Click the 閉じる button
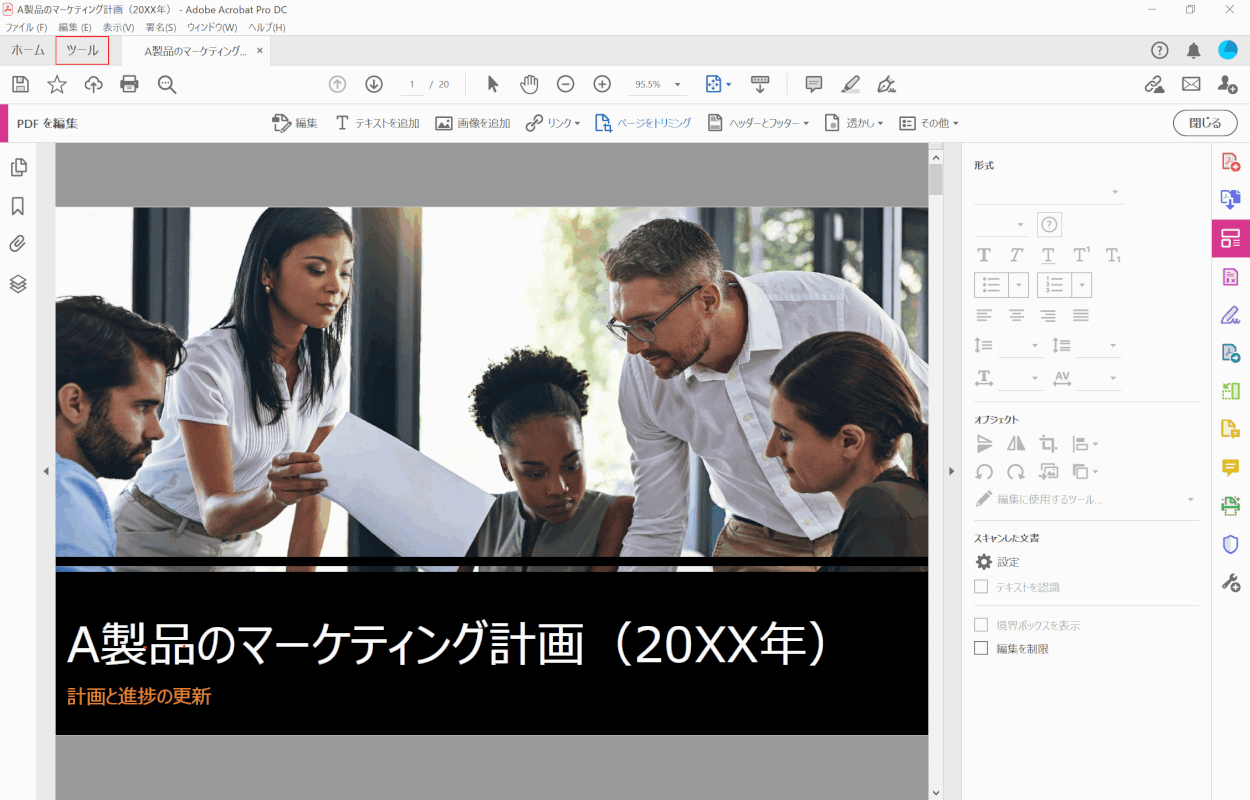Viewport: 1250px width, 800px height. [1205, 122]
